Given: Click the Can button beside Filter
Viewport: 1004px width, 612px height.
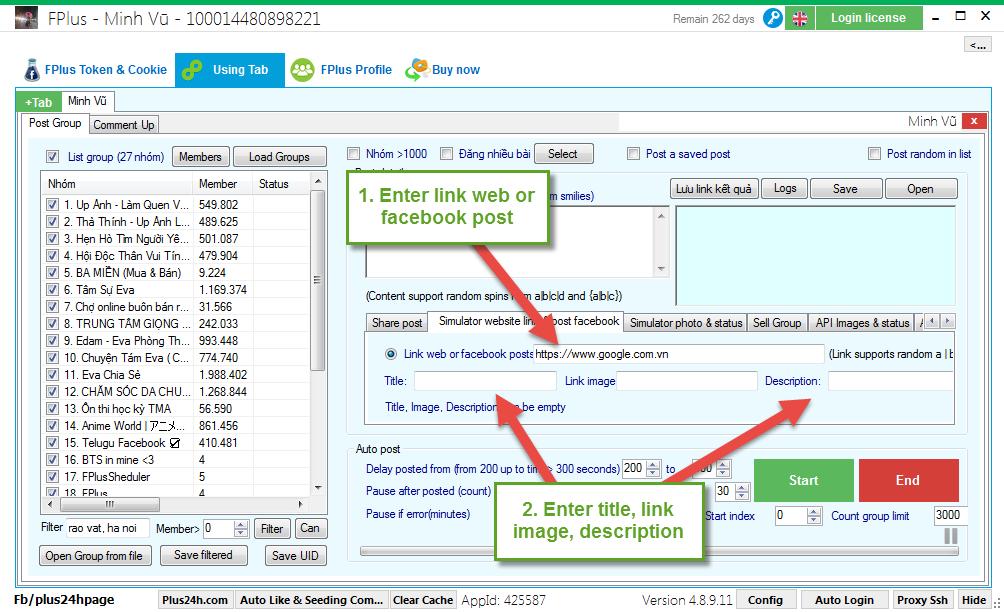Looking at the screenshot, I should click(x=310, y=529).
